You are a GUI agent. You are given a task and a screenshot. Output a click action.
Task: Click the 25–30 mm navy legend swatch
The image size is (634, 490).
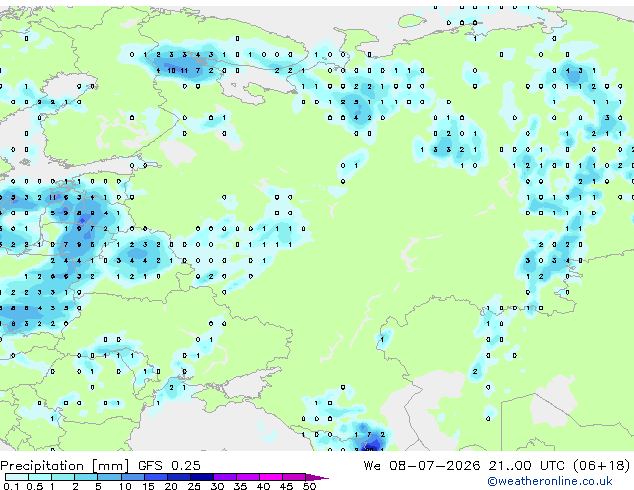[201, 477]
